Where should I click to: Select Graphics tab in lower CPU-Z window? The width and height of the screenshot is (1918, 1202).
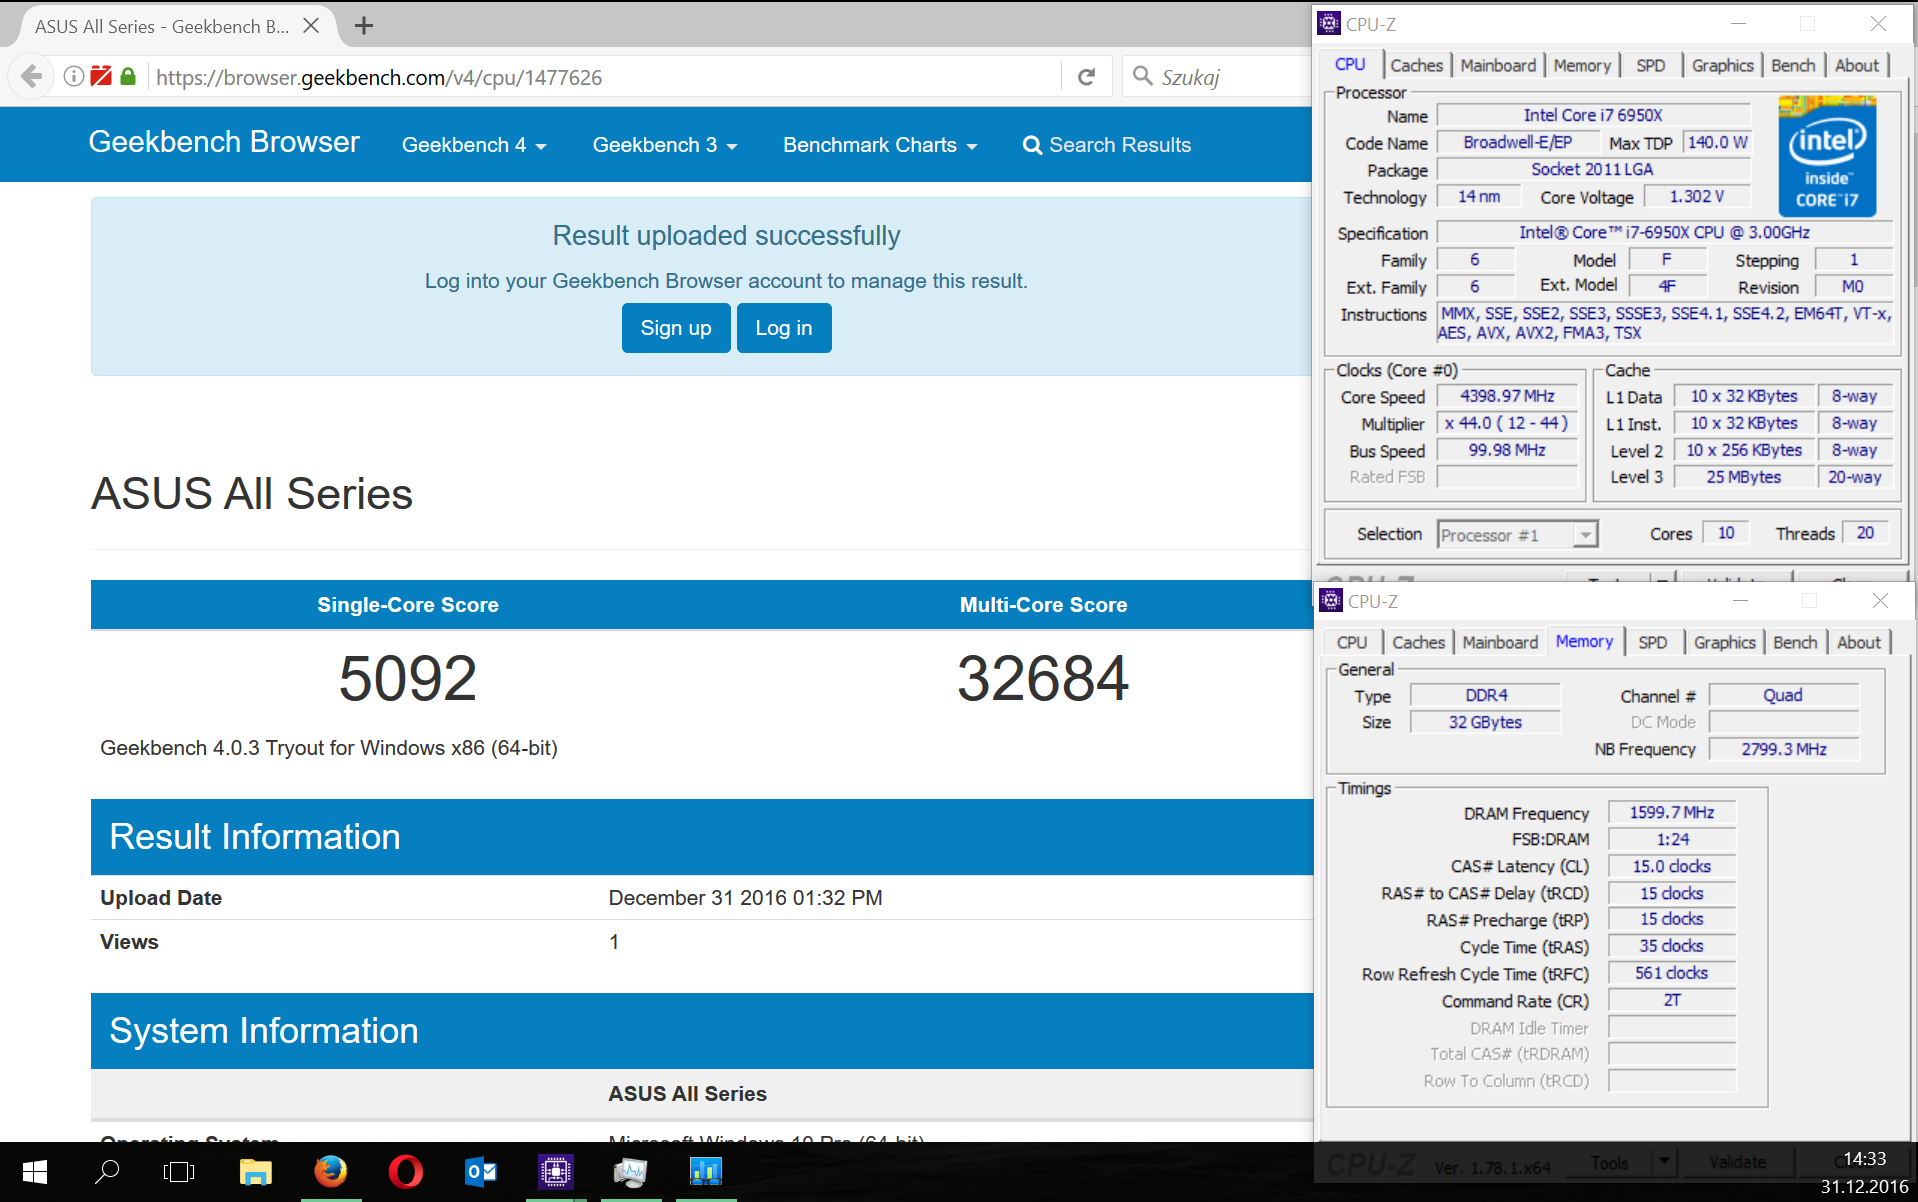[1724, 642]
